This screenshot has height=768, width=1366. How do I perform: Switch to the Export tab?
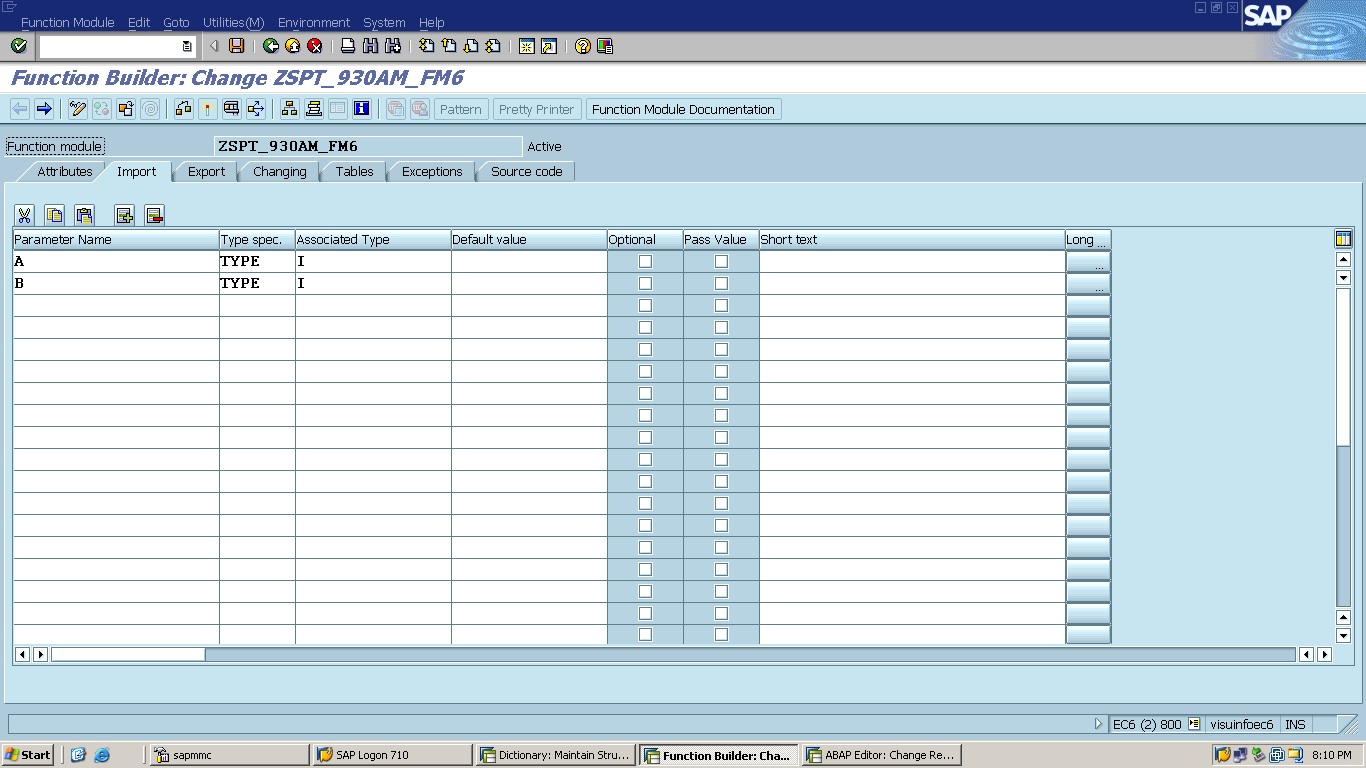point(206,171)
